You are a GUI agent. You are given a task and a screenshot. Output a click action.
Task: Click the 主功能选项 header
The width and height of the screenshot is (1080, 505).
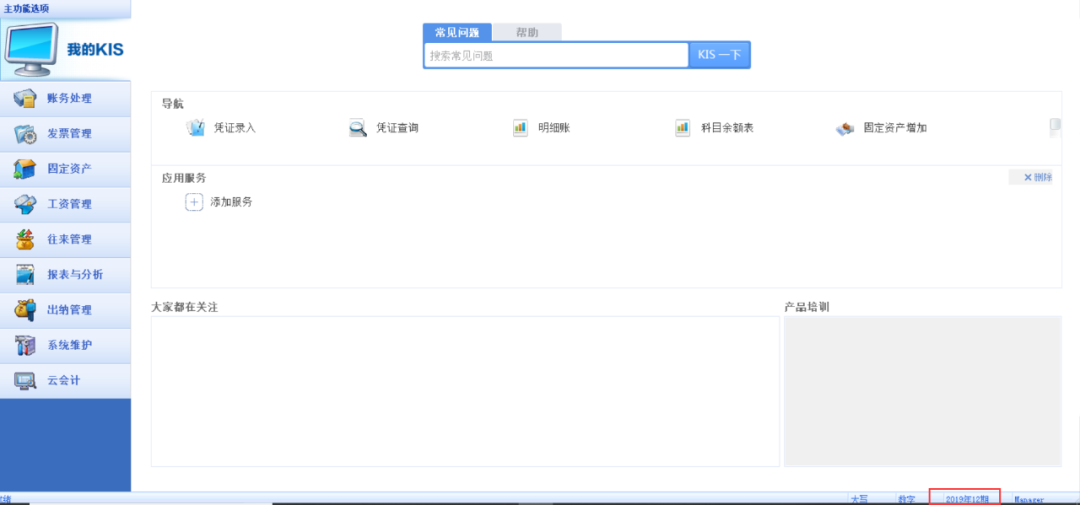[x=26, y=8]
